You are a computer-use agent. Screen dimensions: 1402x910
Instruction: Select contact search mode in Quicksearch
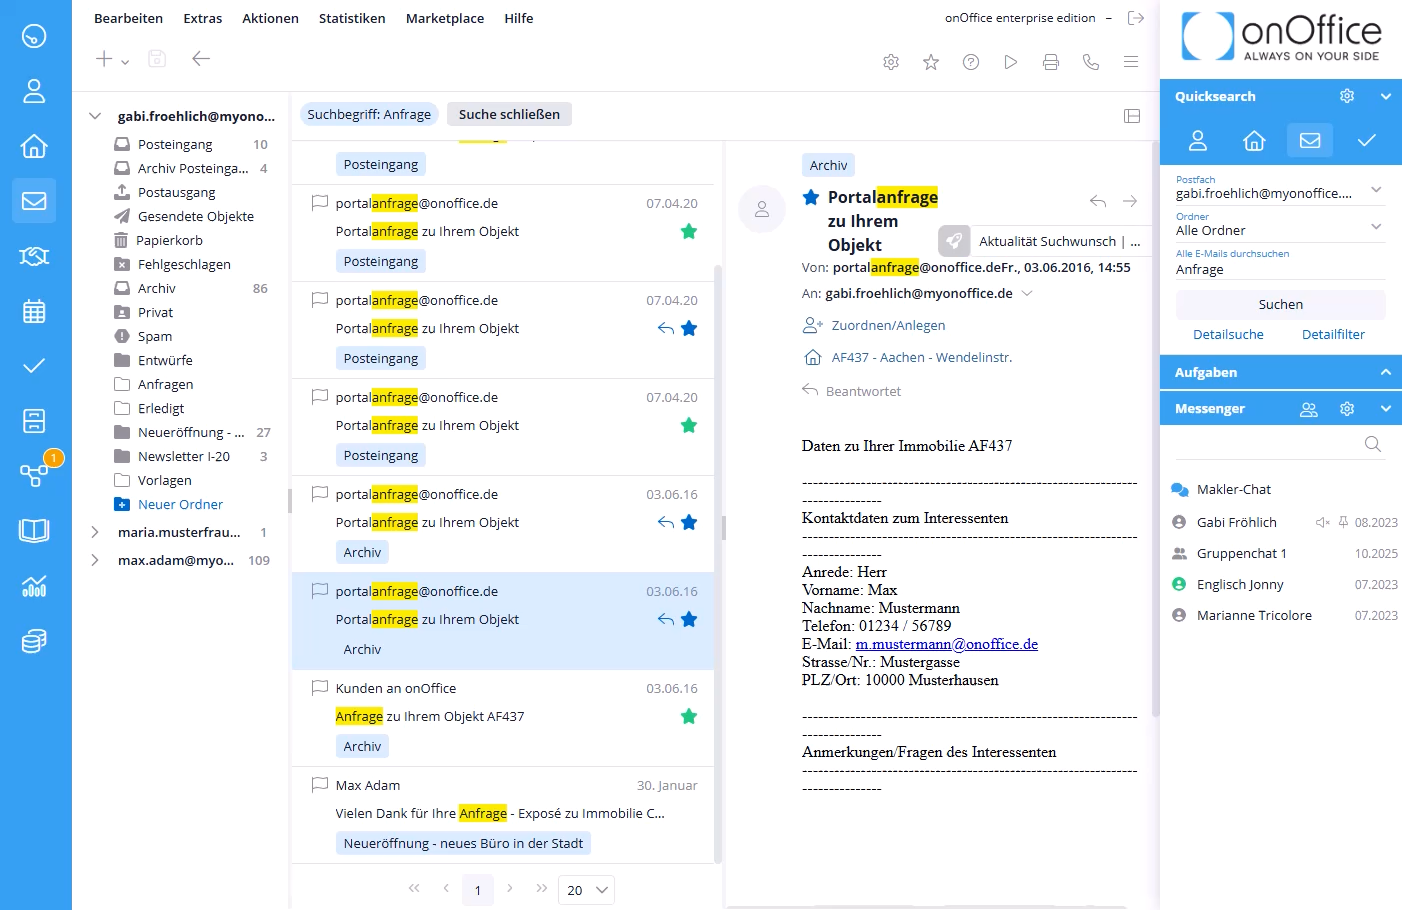click(1198, 141)
